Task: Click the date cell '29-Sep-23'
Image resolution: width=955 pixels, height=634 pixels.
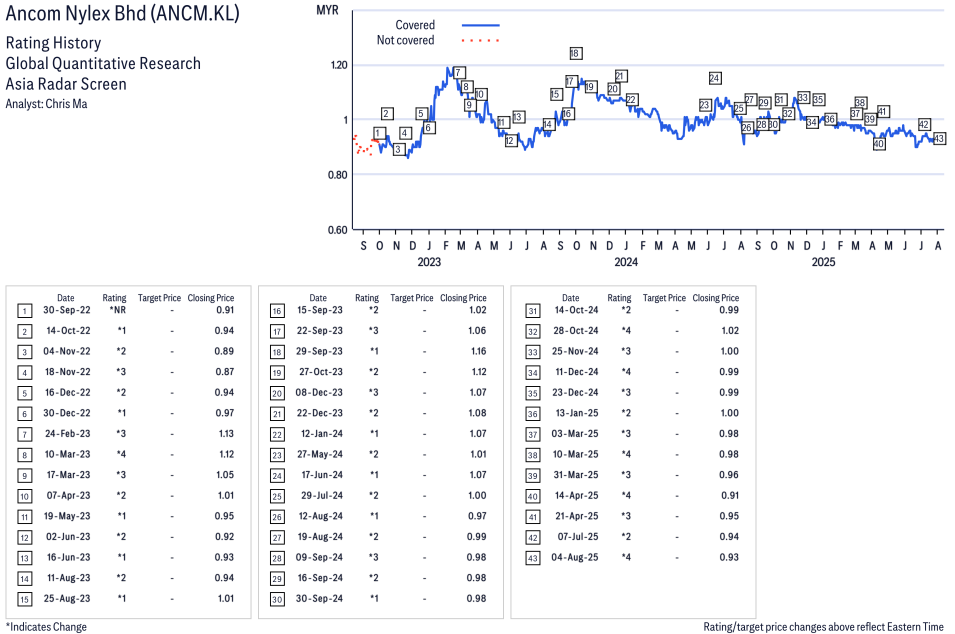Action: point(319,351)
